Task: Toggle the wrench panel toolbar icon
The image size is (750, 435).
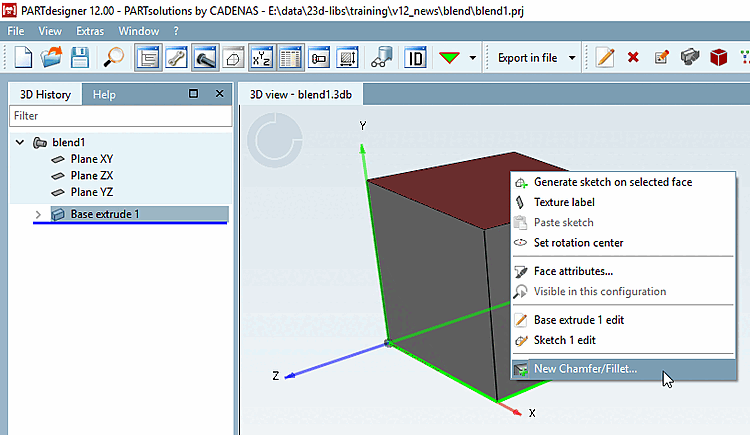Action: tap(176, 58)
